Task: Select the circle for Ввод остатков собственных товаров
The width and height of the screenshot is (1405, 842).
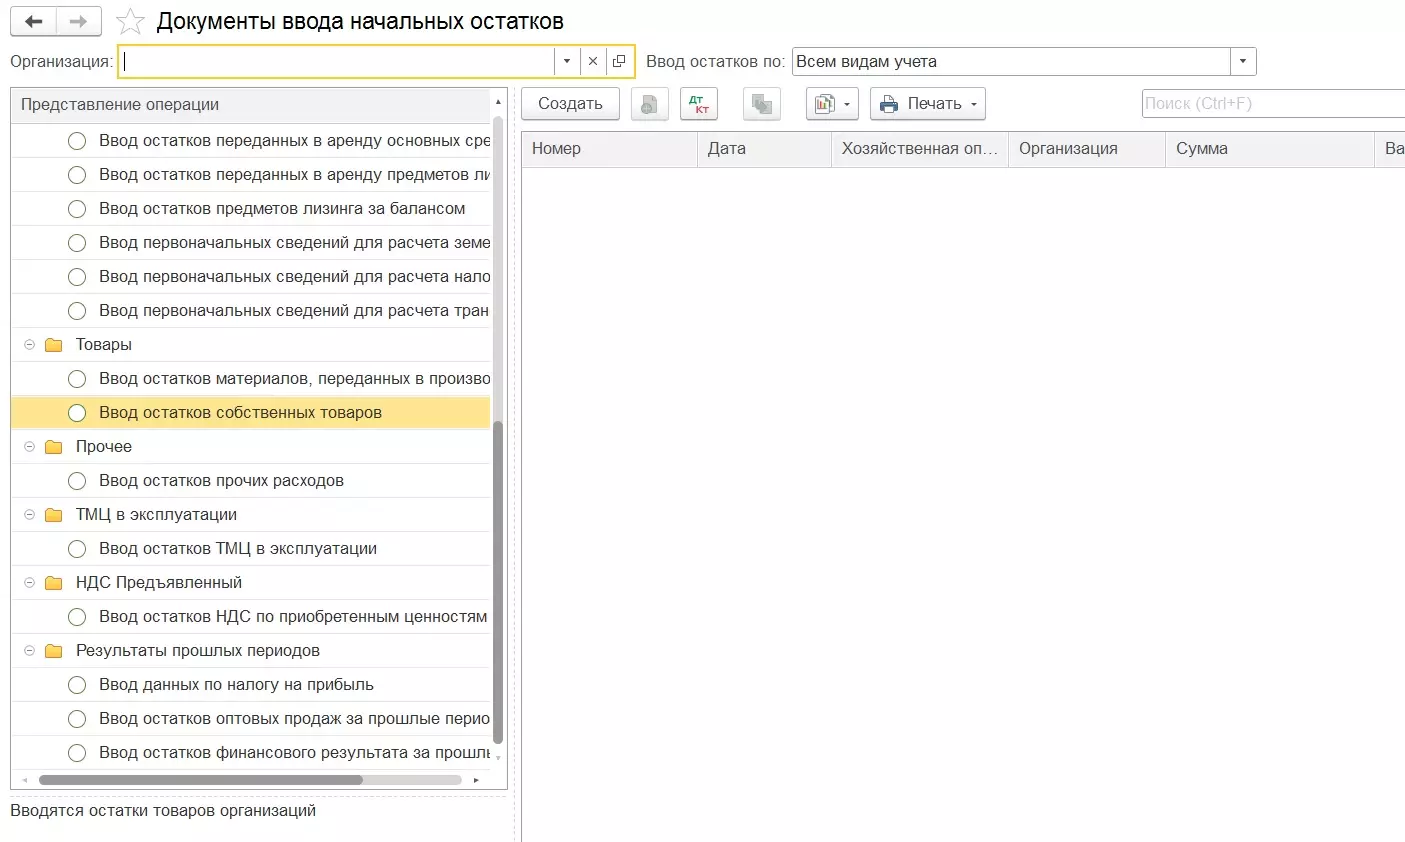Action: tap(77, 413)
